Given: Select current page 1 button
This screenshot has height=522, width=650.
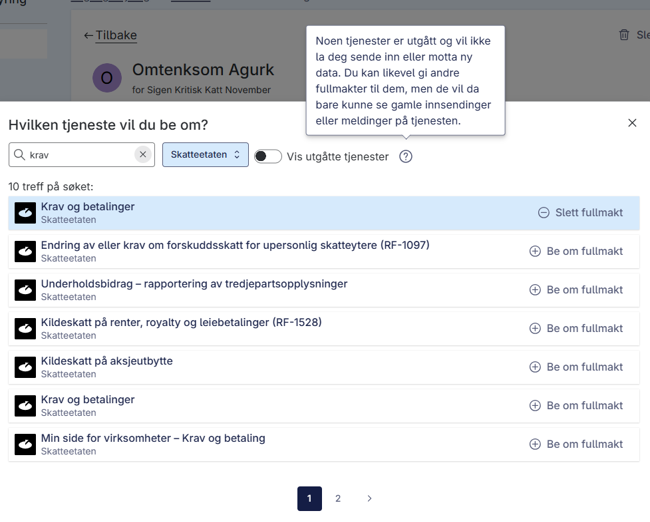Looking at the screenshot, I should pos(309,498).
